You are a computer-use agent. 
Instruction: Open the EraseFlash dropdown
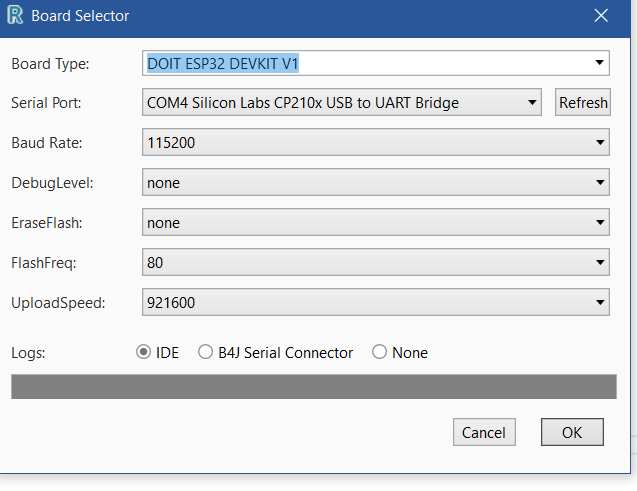tap(599, 223)
